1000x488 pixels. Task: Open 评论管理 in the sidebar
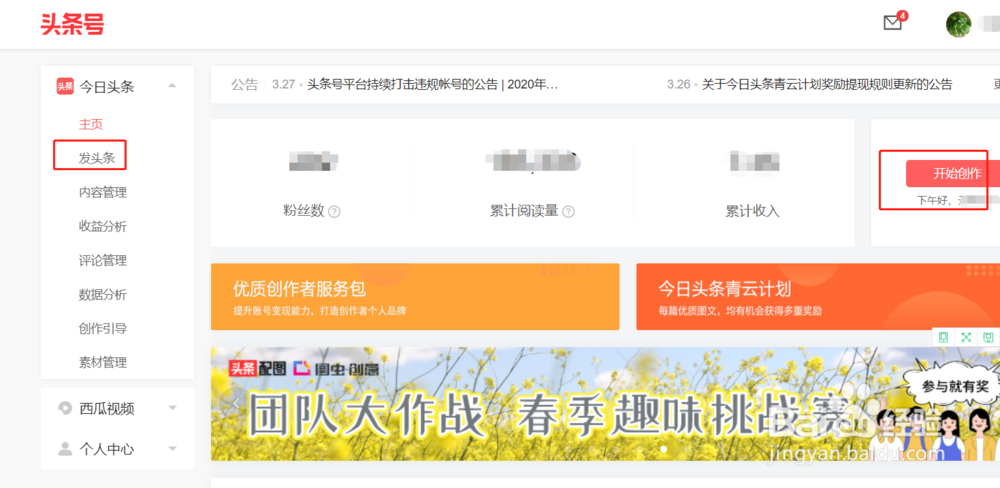(103, 260)
